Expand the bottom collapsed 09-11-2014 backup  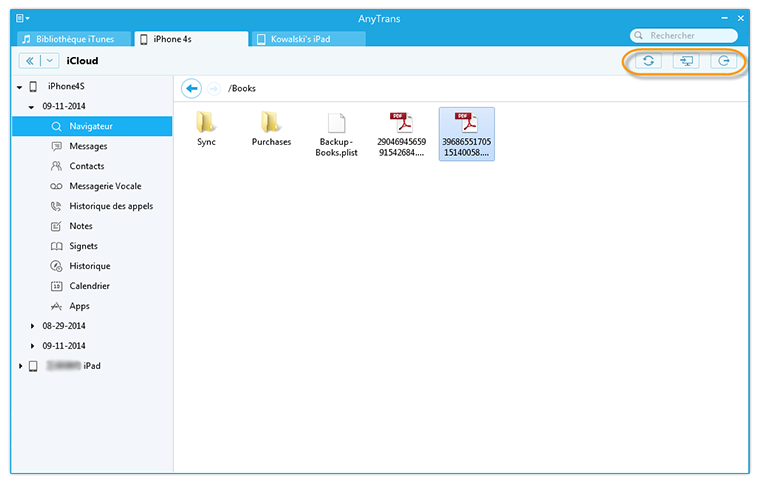32,345
